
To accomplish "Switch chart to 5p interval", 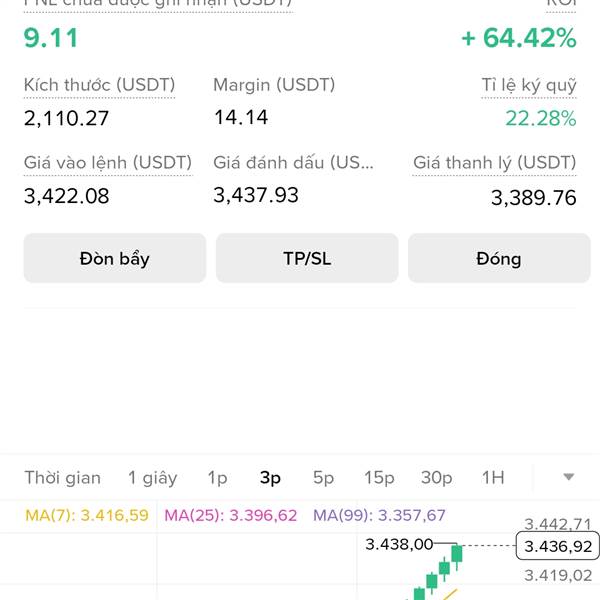I will [323, 478].
